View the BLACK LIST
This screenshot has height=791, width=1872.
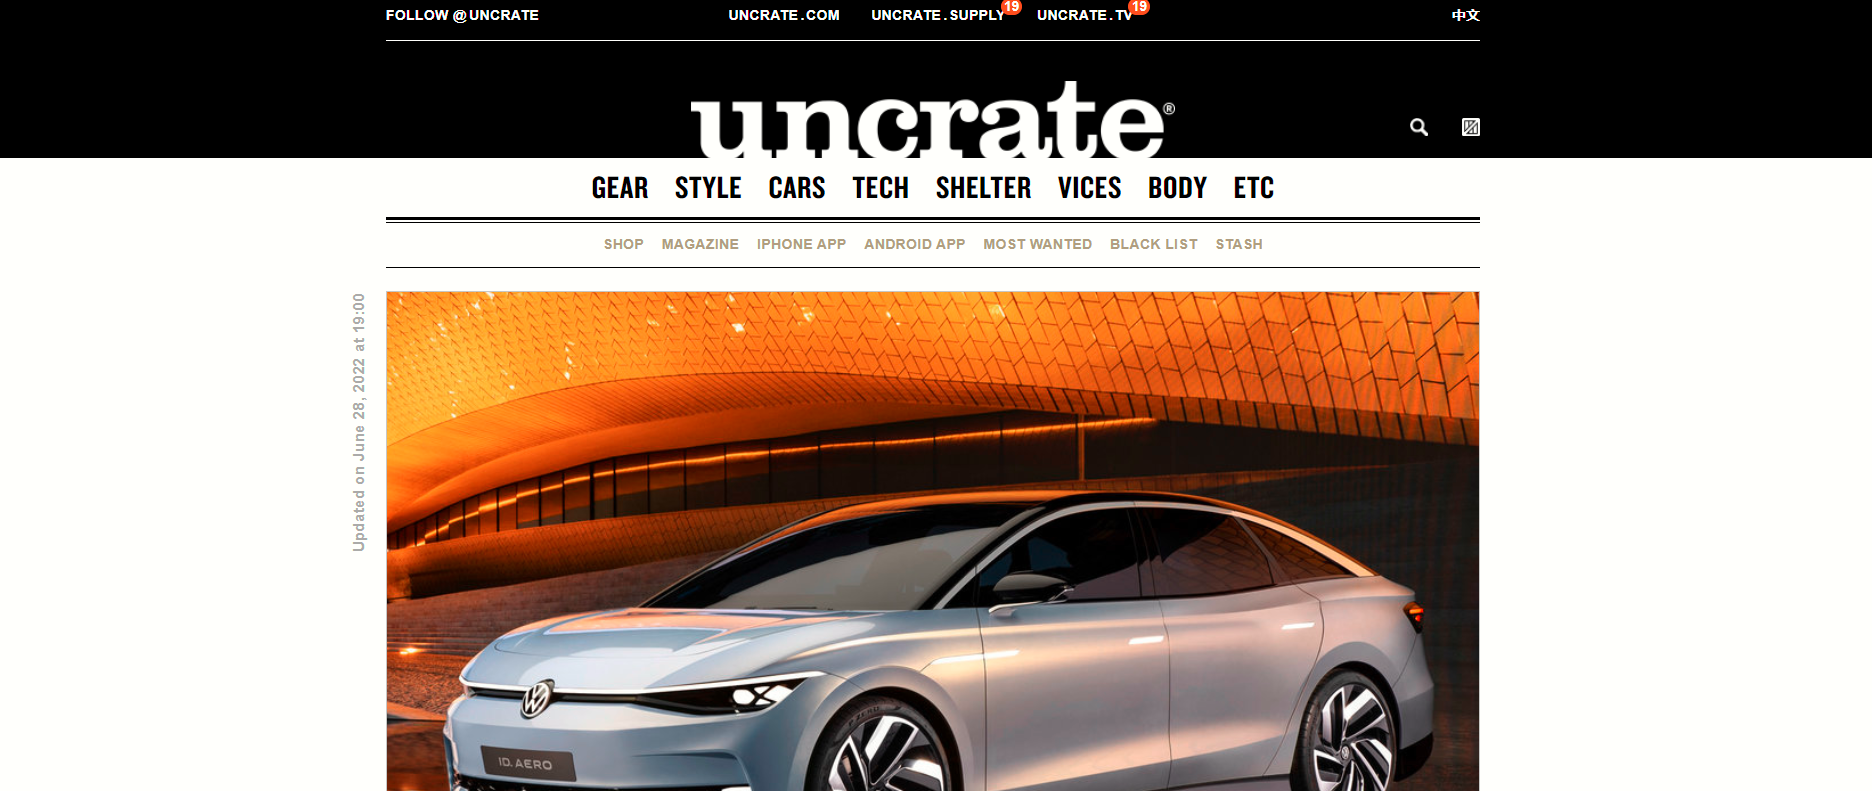tap(1153, 244)
